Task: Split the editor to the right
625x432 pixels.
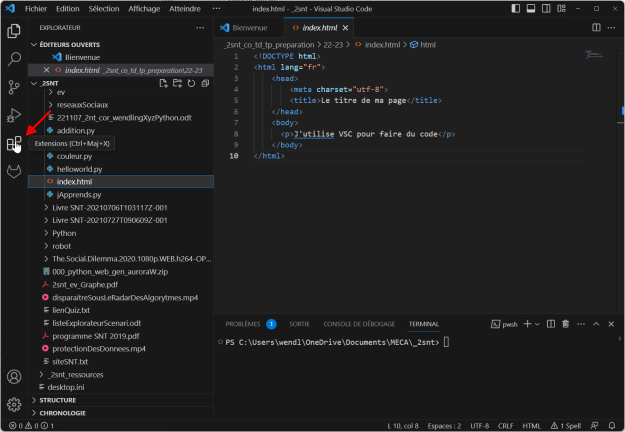Action: point(596,27)
